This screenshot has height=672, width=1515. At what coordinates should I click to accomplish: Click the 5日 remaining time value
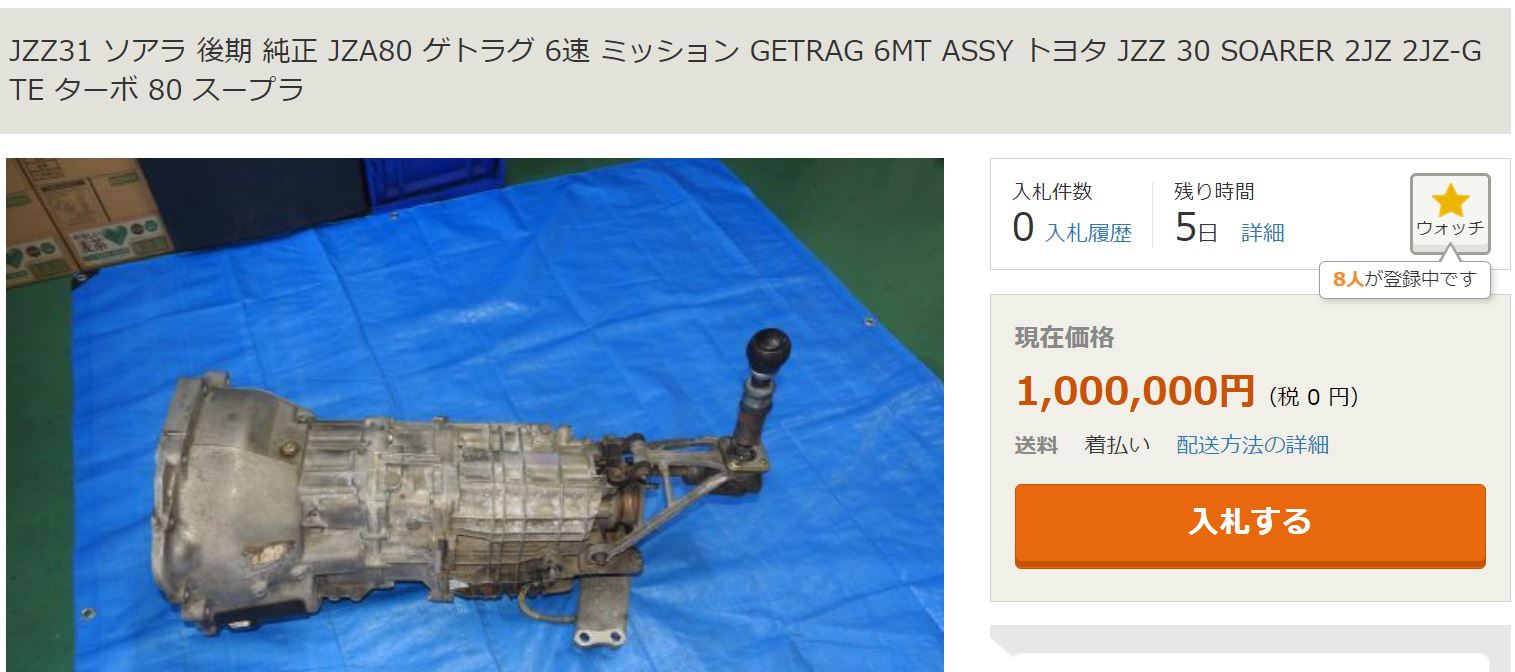pyautogui.click(x=1196, y=229)
